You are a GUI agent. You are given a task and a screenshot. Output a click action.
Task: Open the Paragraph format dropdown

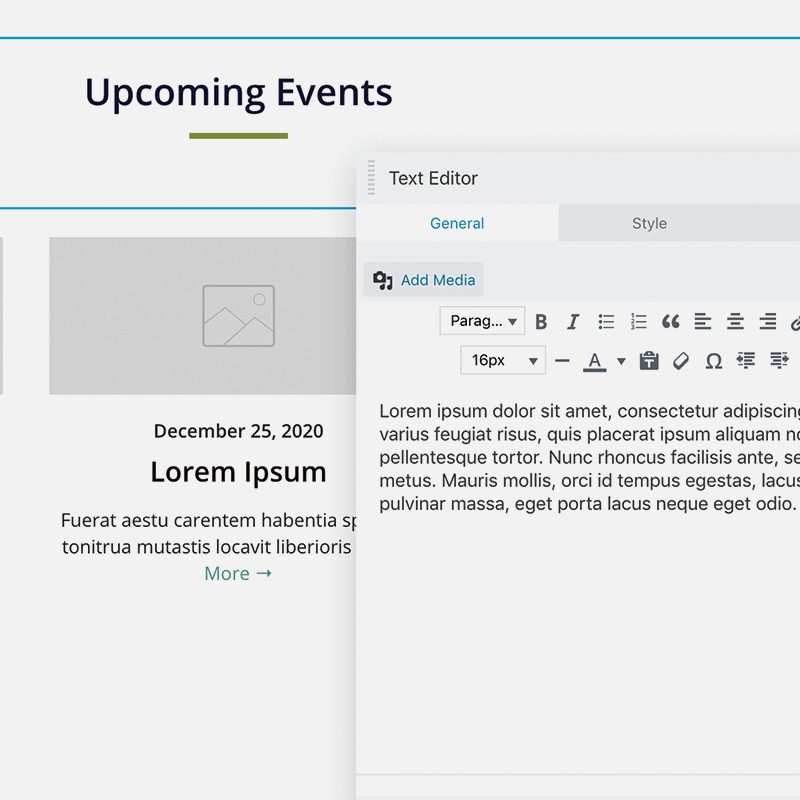(x=482, y=321)
